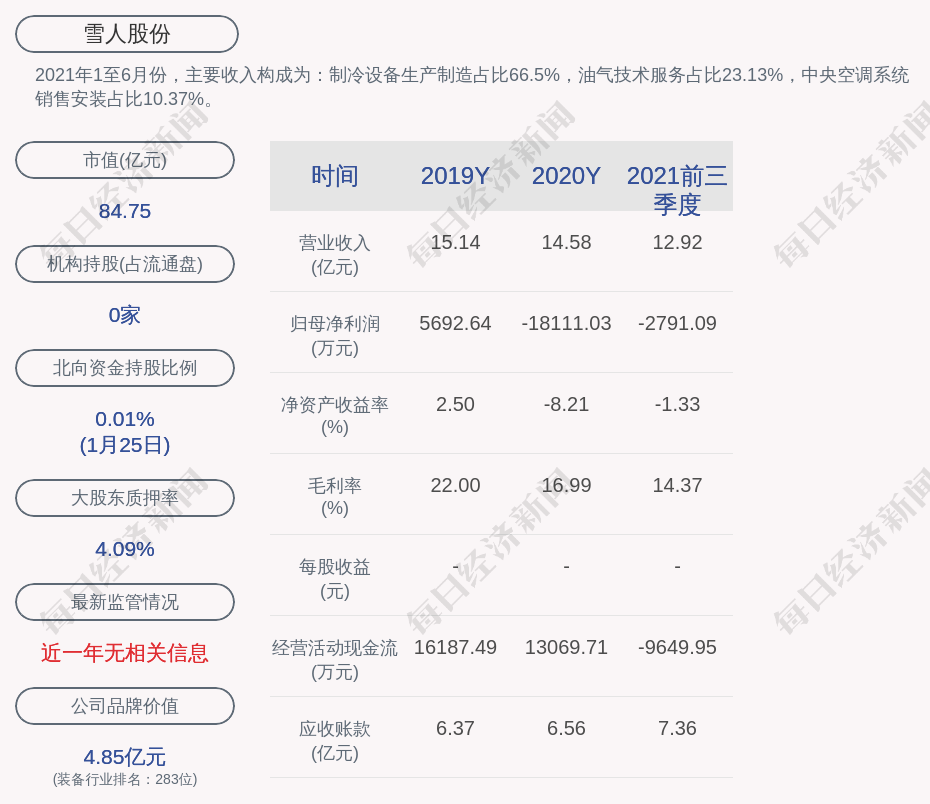Viewport: 930px width, 804px height.
Task: Select the 0家 institutional holding value
Action: pos(125,315)
